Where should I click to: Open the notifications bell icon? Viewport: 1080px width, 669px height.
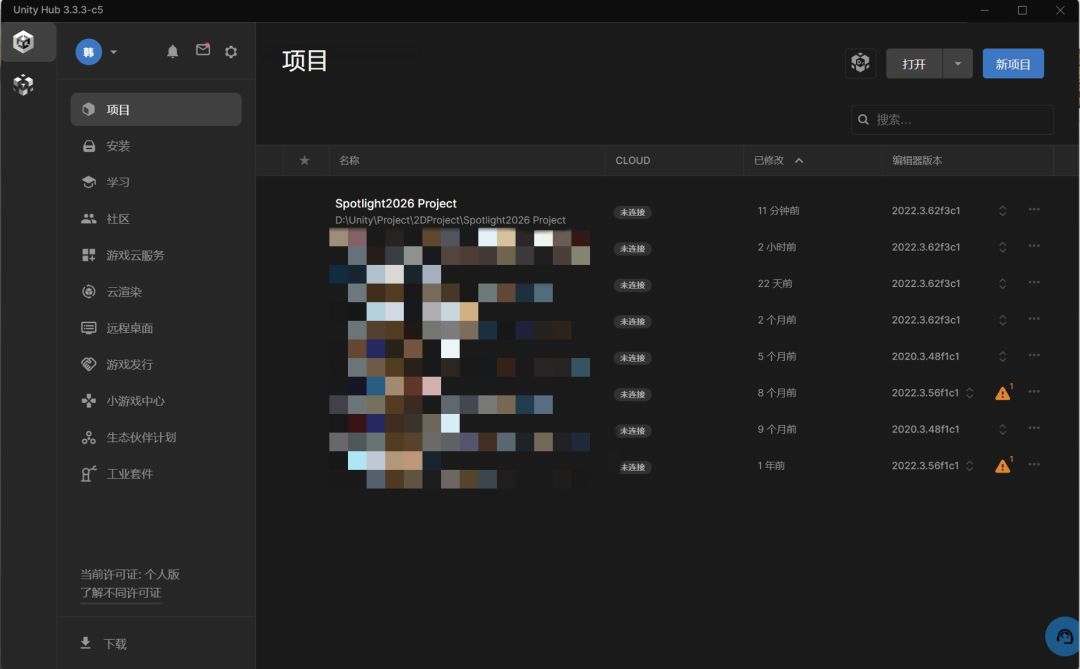point(172,52)
